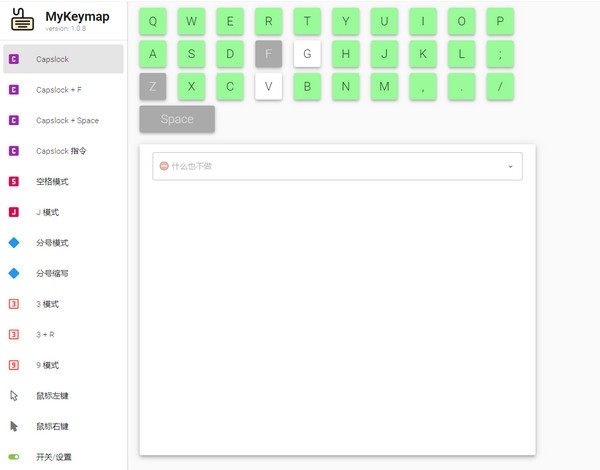
Task: Click the green Q key
Action: pos(152,21)
